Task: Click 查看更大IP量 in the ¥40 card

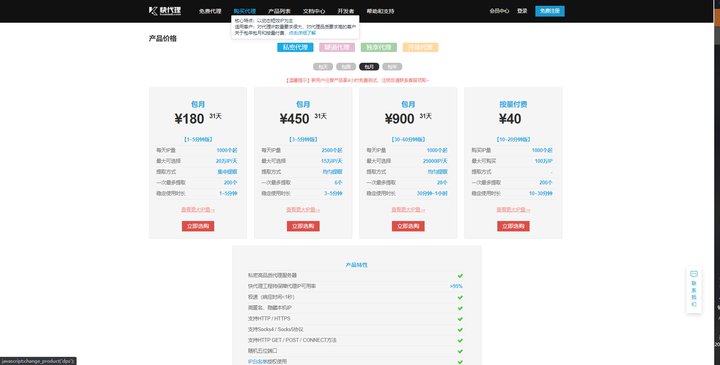Action: click(513, 209)
